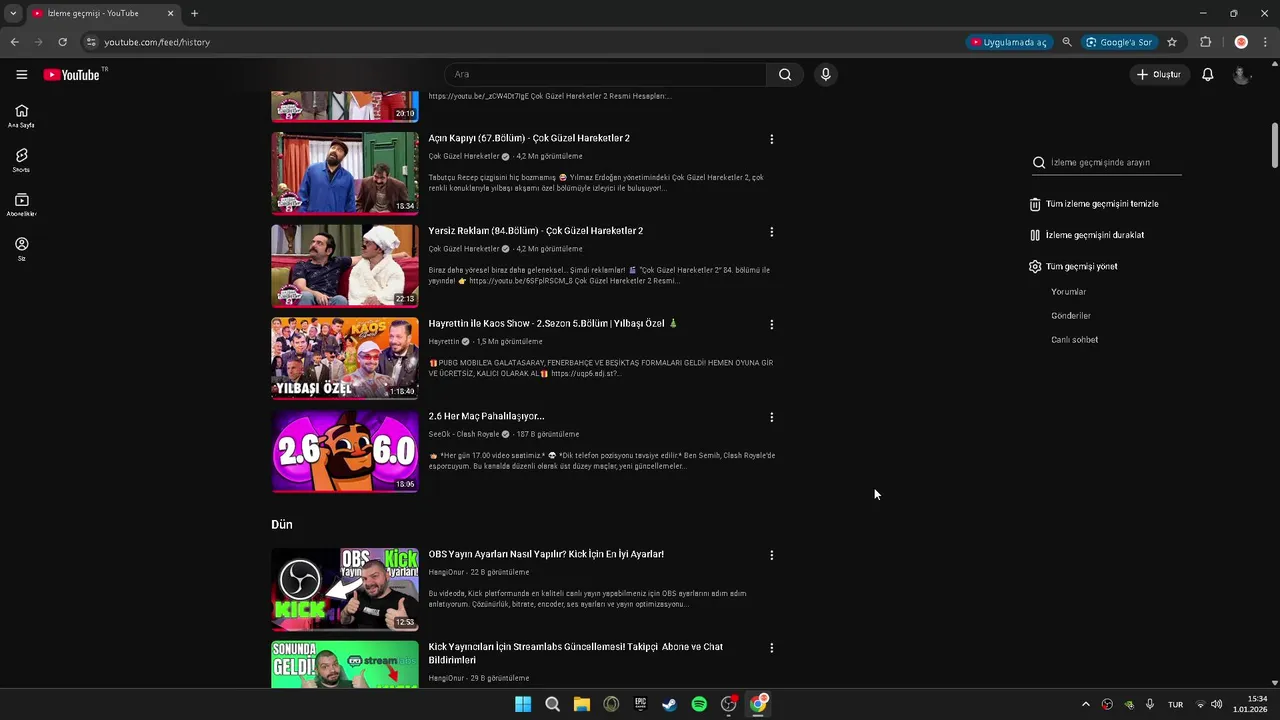This screenshot has height=720, width=1280.
Task: Open options menu for Açın Kapıyı video
Action: [x=771, y=139]
